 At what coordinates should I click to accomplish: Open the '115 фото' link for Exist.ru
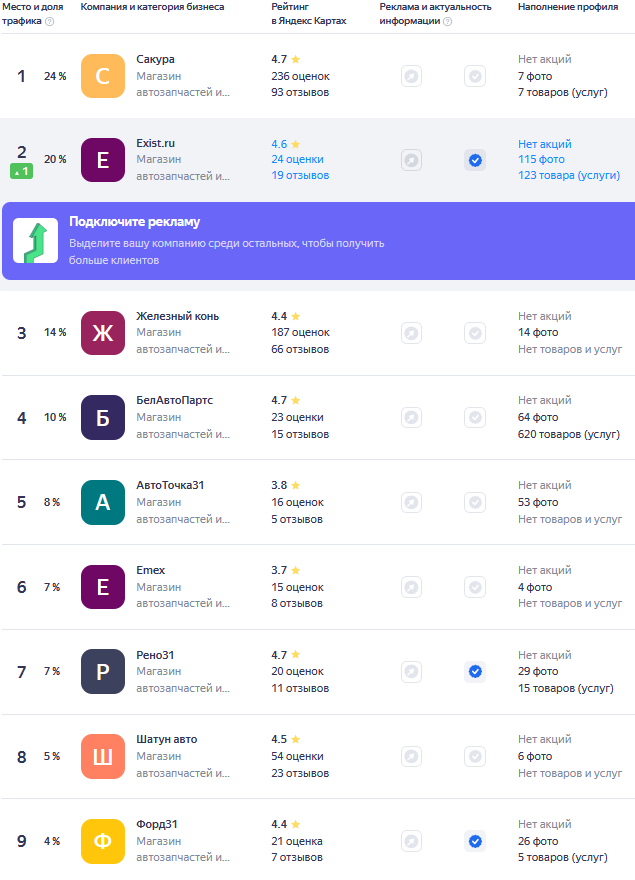click(x=541, y=160)
